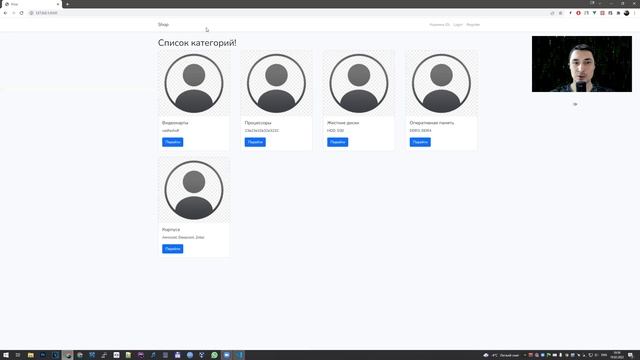Select the Жесткие диски card title

click(343, 123)
